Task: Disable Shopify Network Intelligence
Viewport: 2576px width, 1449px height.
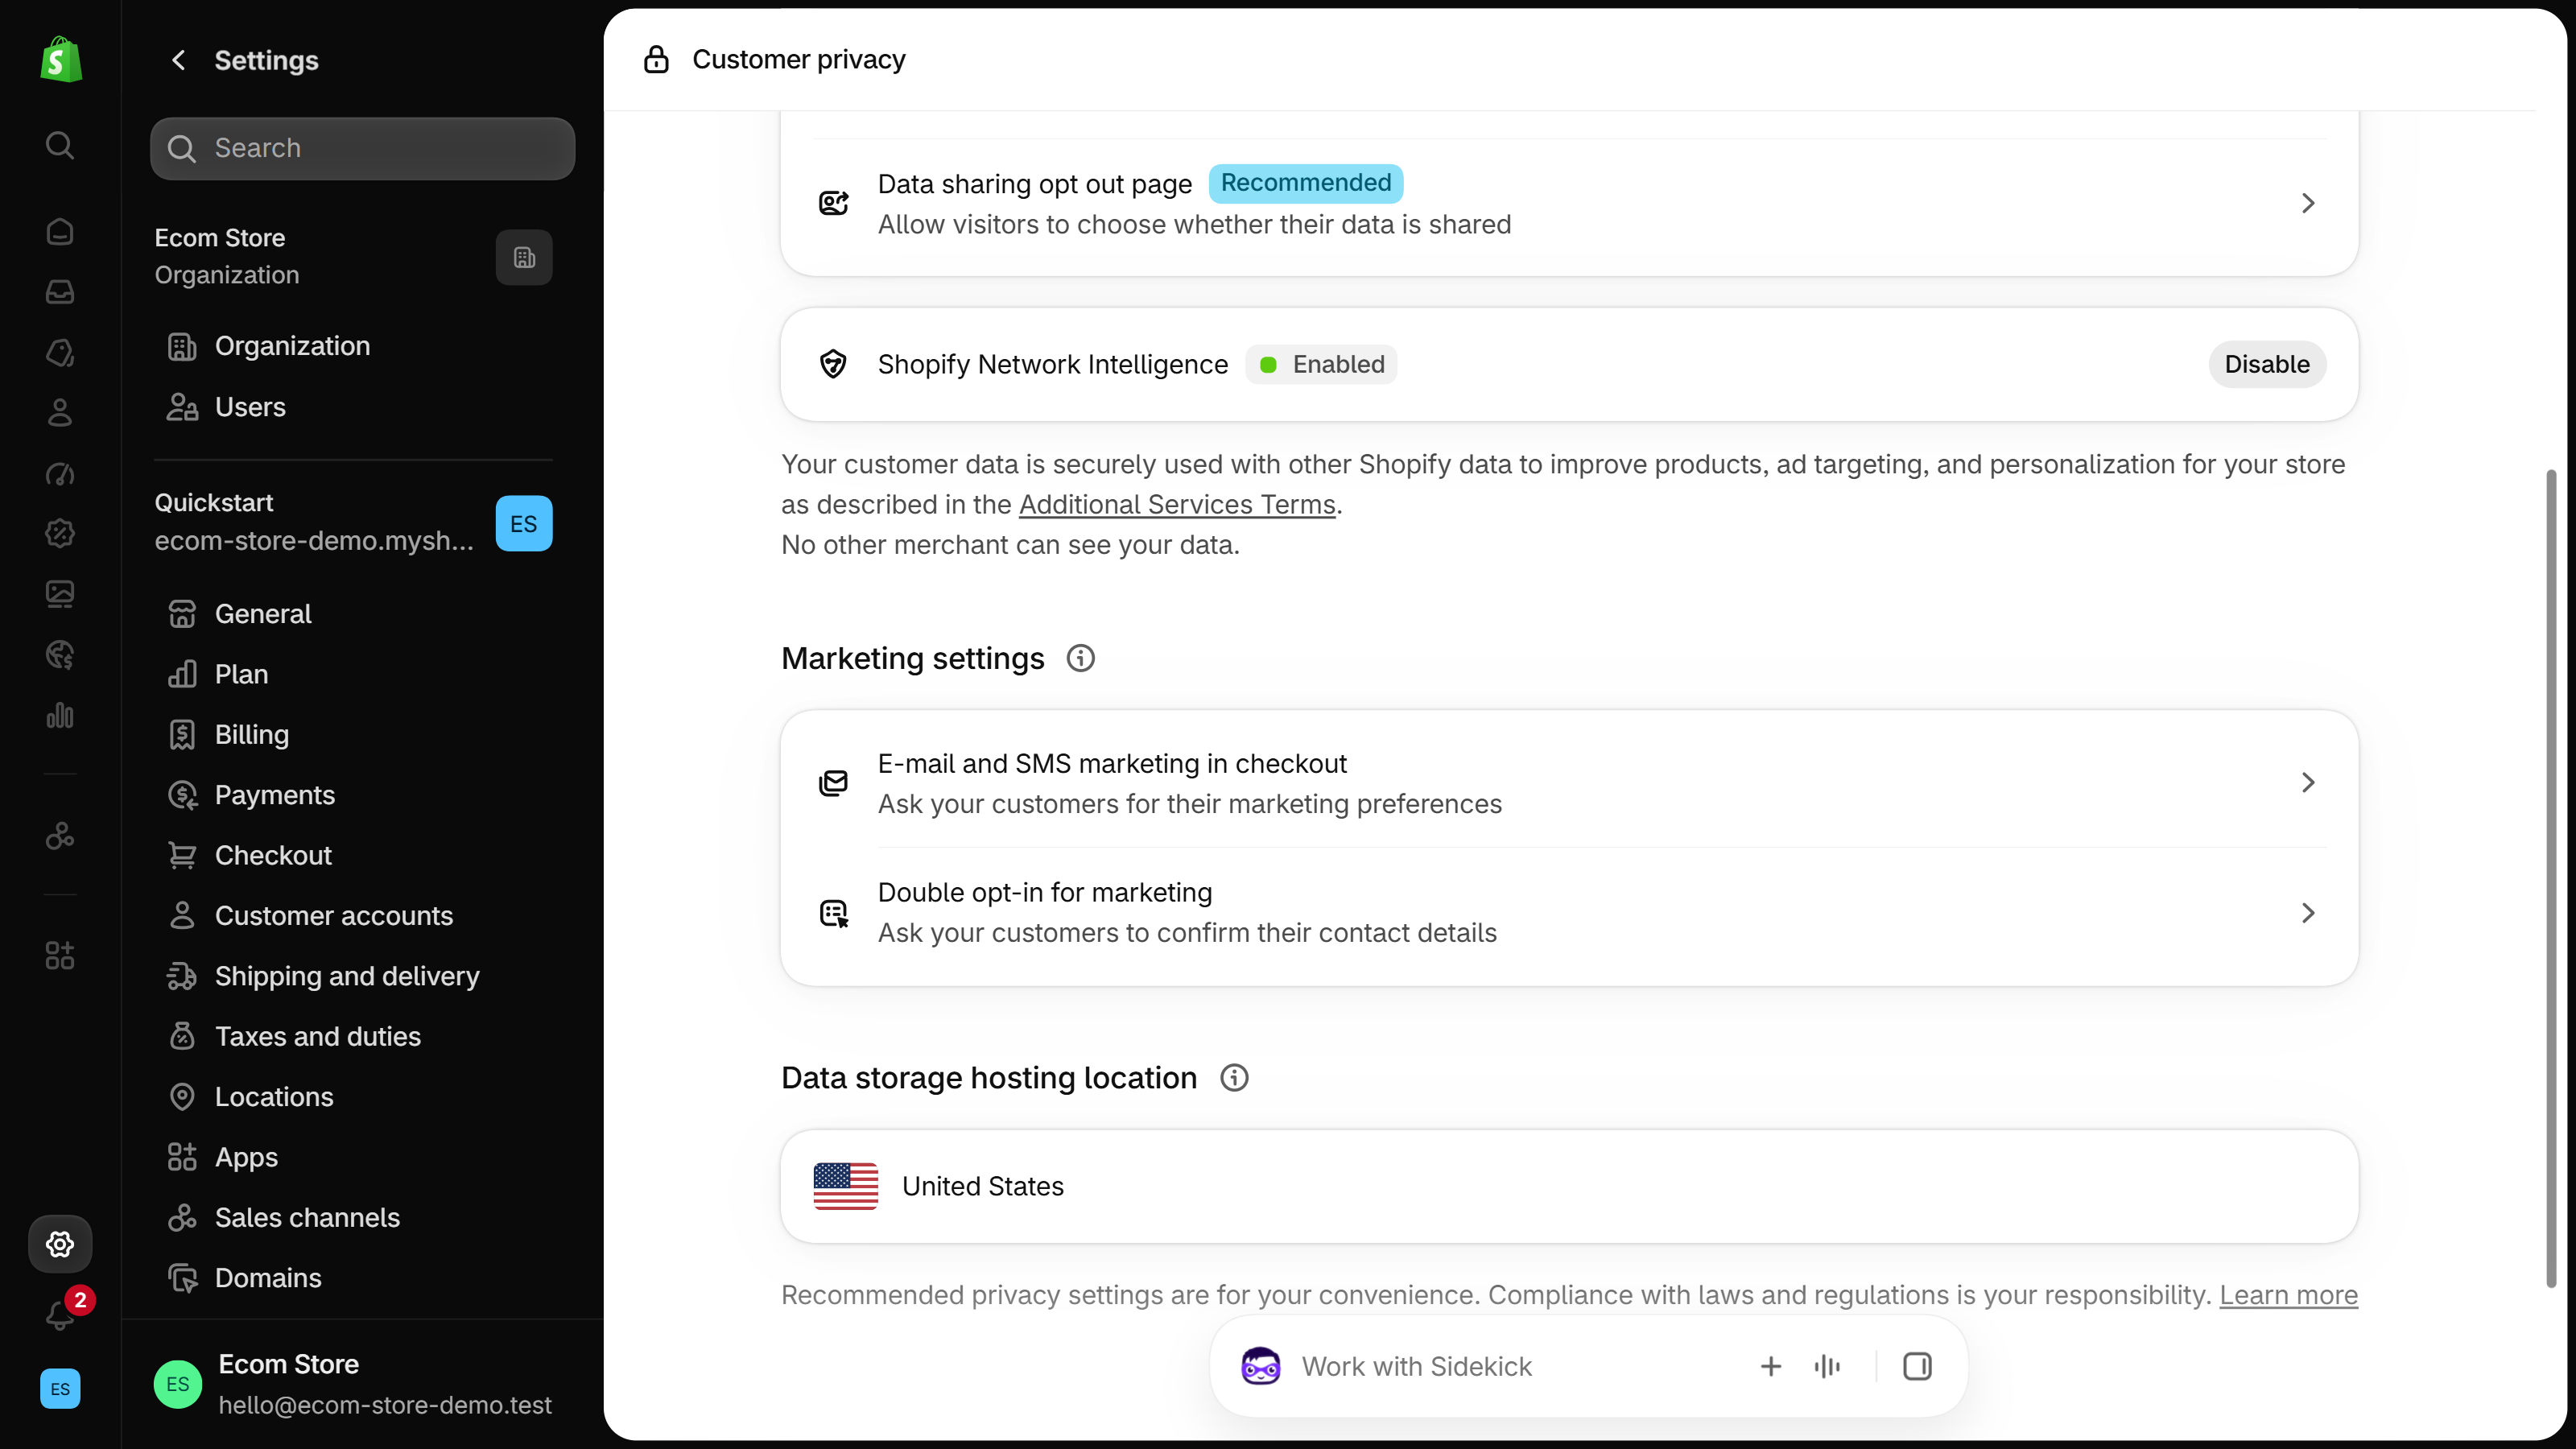Action: click(x=2267, y=365)
